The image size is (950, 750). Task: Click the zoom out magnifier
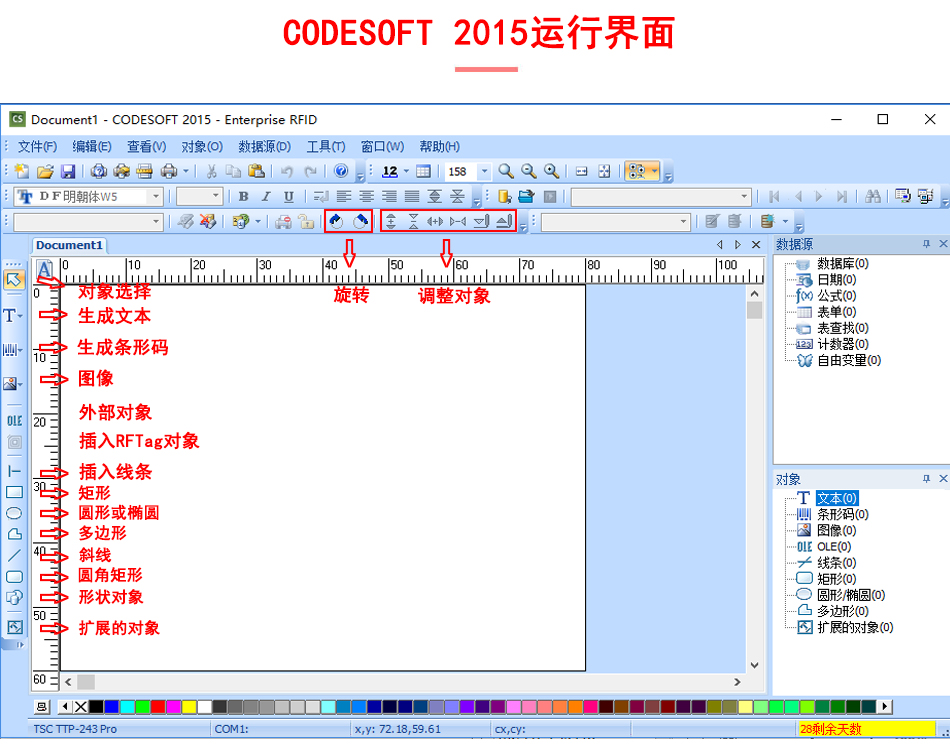(529, 171)
